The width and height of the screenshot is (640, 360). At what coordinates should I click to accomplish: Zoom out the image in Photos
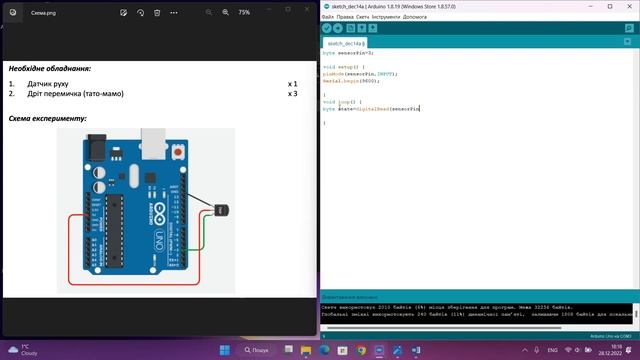[x=209, y=12]
